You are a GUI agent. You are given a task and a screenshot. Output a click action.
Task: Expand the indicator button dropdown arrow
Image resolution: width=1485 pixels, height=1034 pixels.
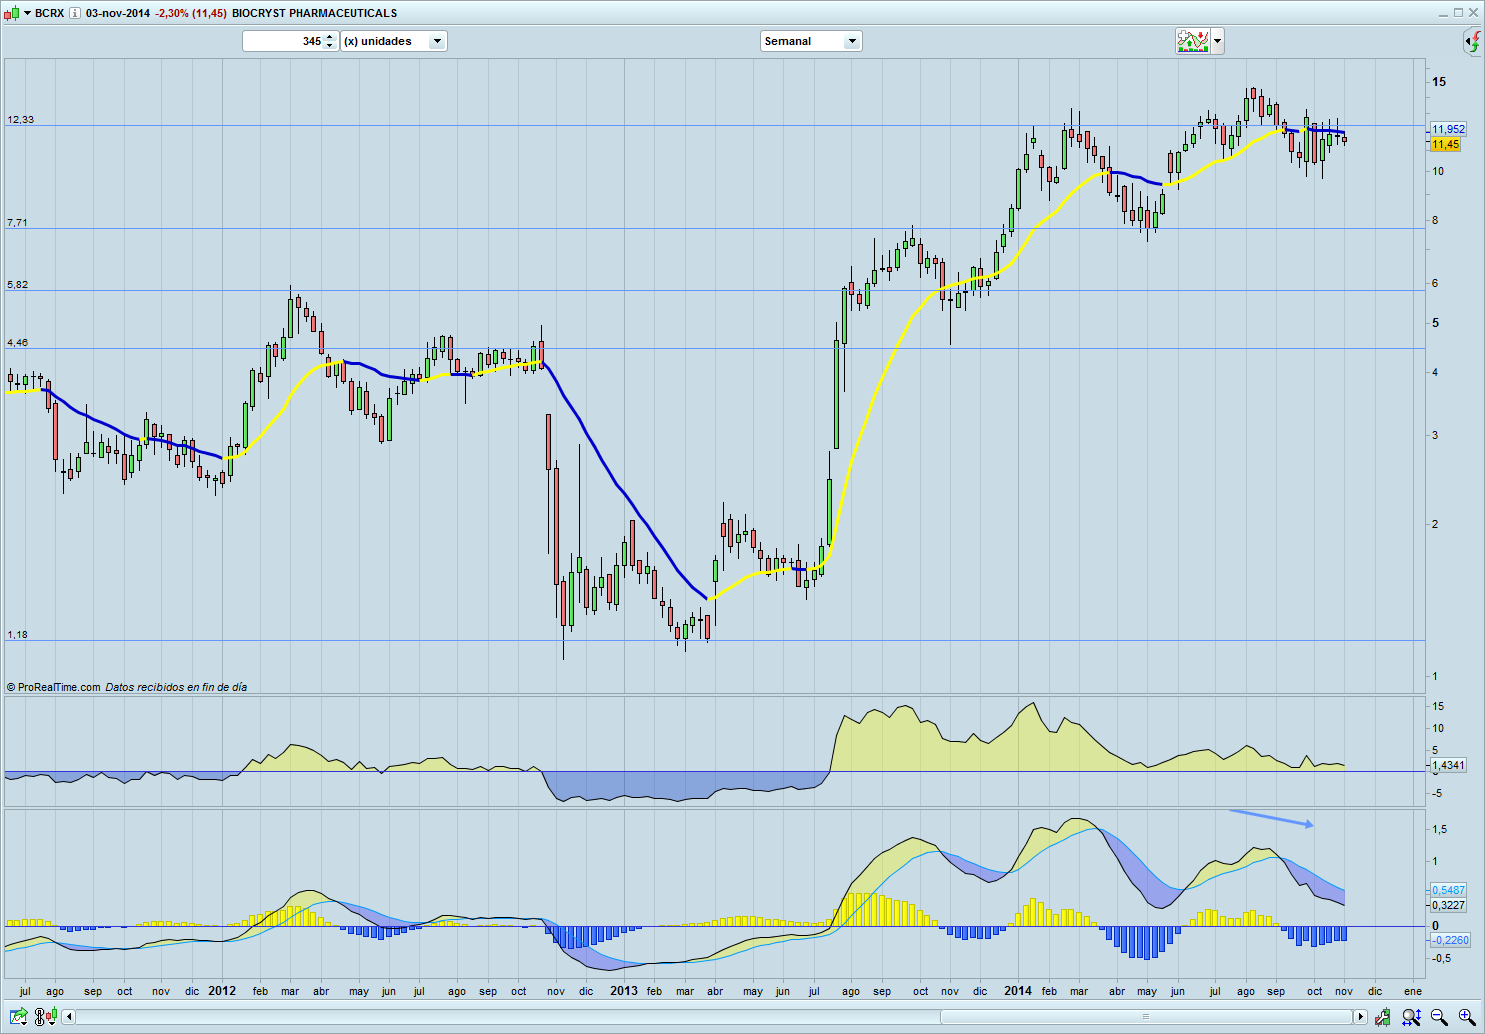[1217, 41]
